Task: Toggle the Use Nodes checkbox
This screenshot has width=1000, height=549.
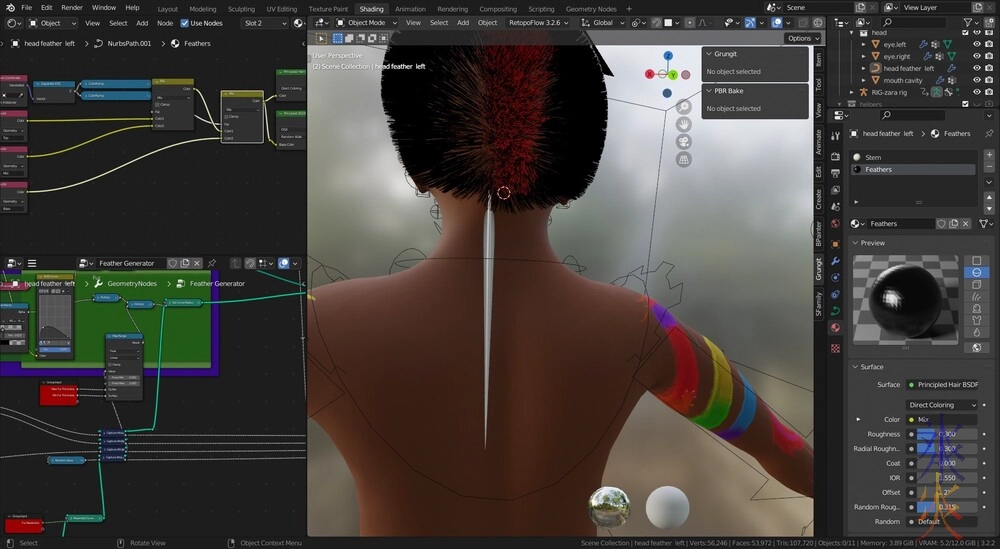Action: 185,22
